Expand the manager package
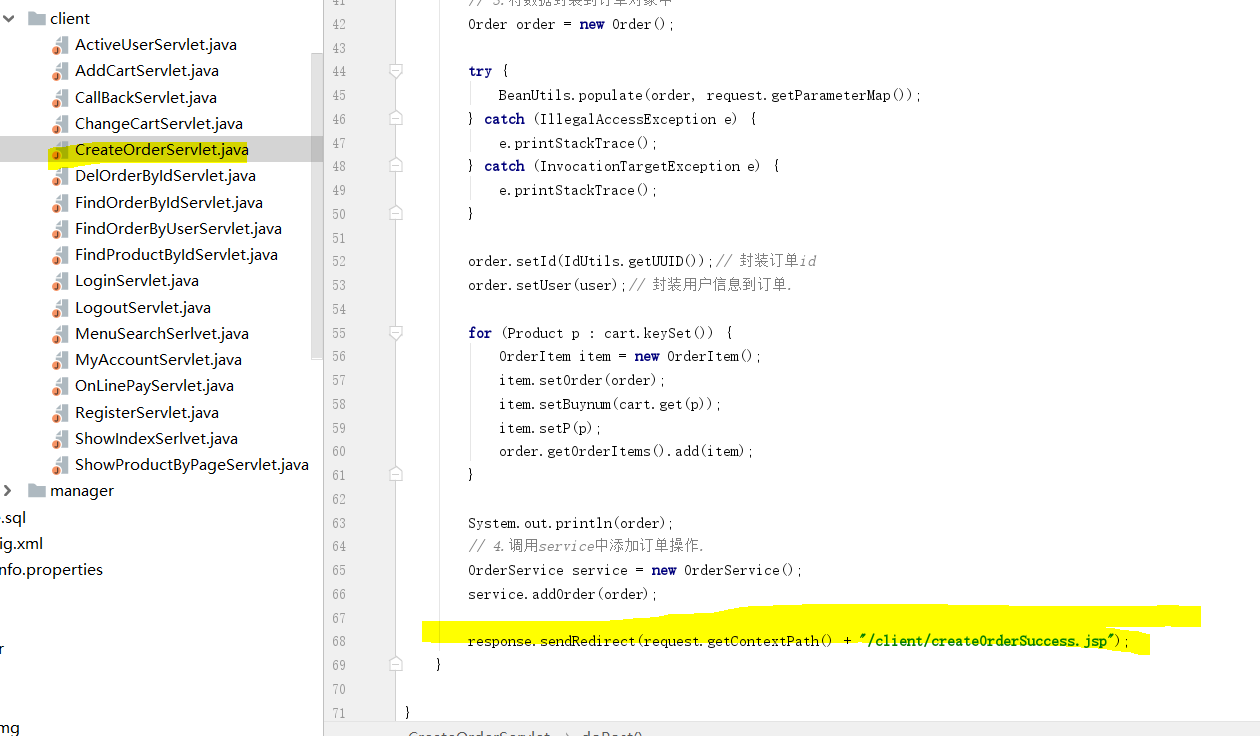 8,490
